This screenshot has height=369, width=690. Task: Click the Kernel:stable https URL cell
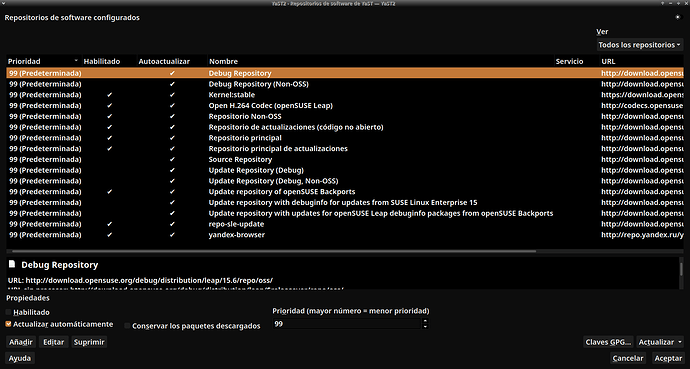pyautogui.click(x=642, y=95)
